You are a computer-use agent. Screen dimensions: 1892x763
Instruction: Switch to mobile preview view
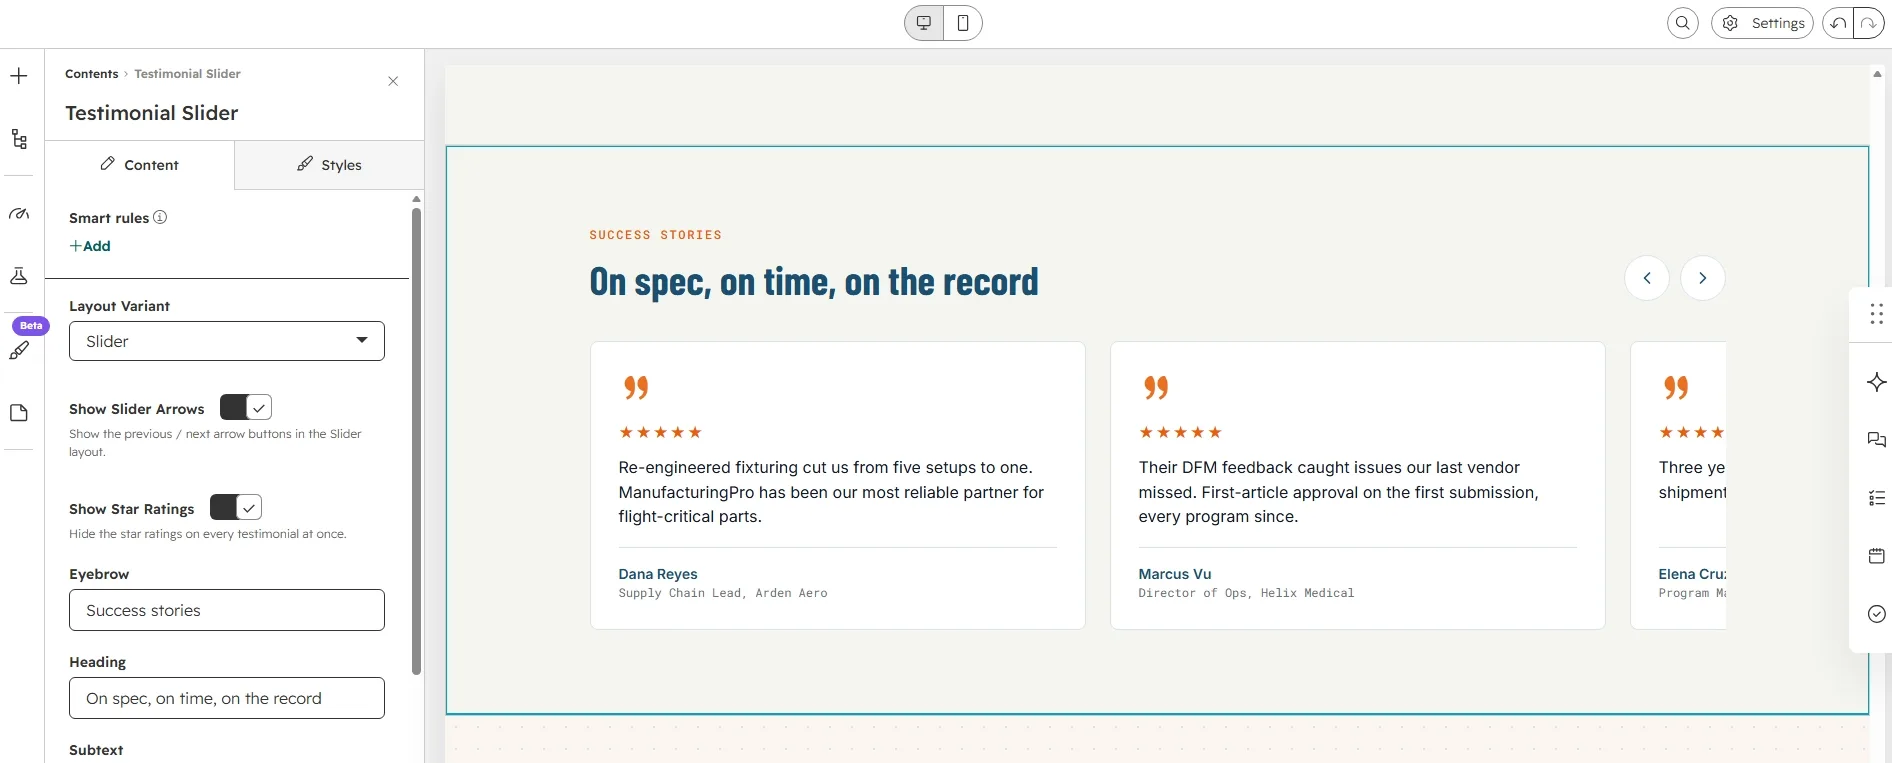click(963, 23)
